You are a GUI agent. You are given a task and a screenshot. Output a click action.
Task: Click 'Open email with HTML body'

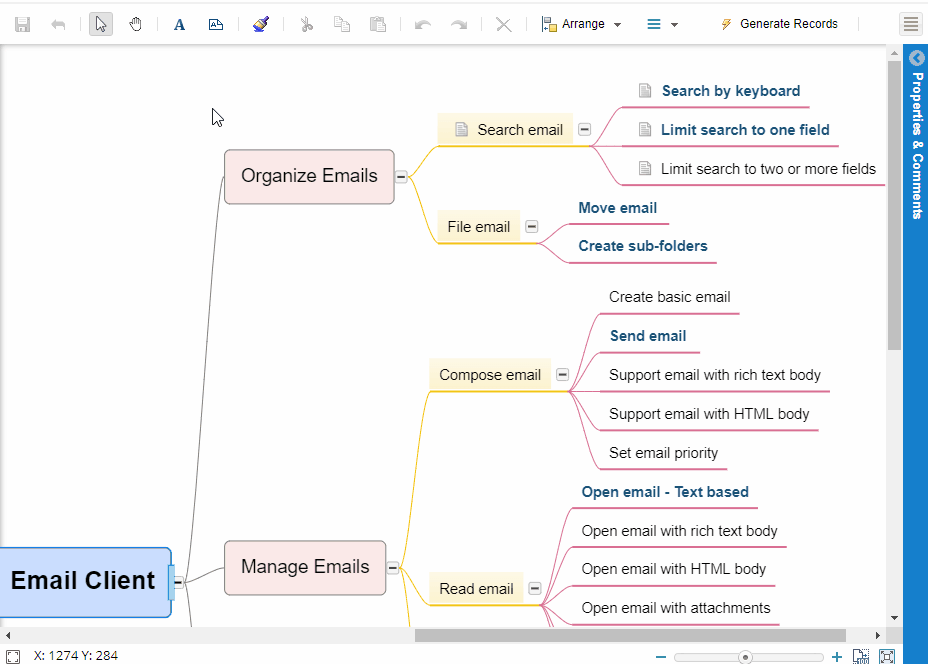(x=674, y=569)
